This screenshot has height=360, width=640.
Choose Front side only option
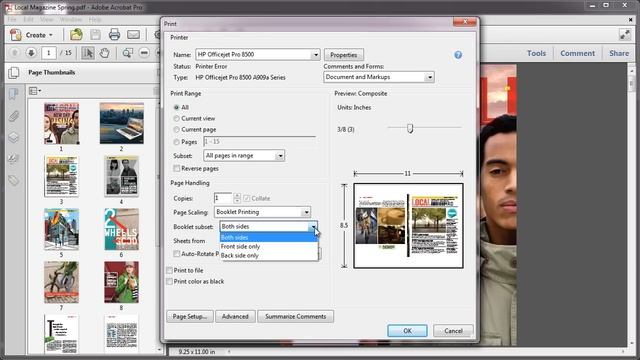[269, 247]
